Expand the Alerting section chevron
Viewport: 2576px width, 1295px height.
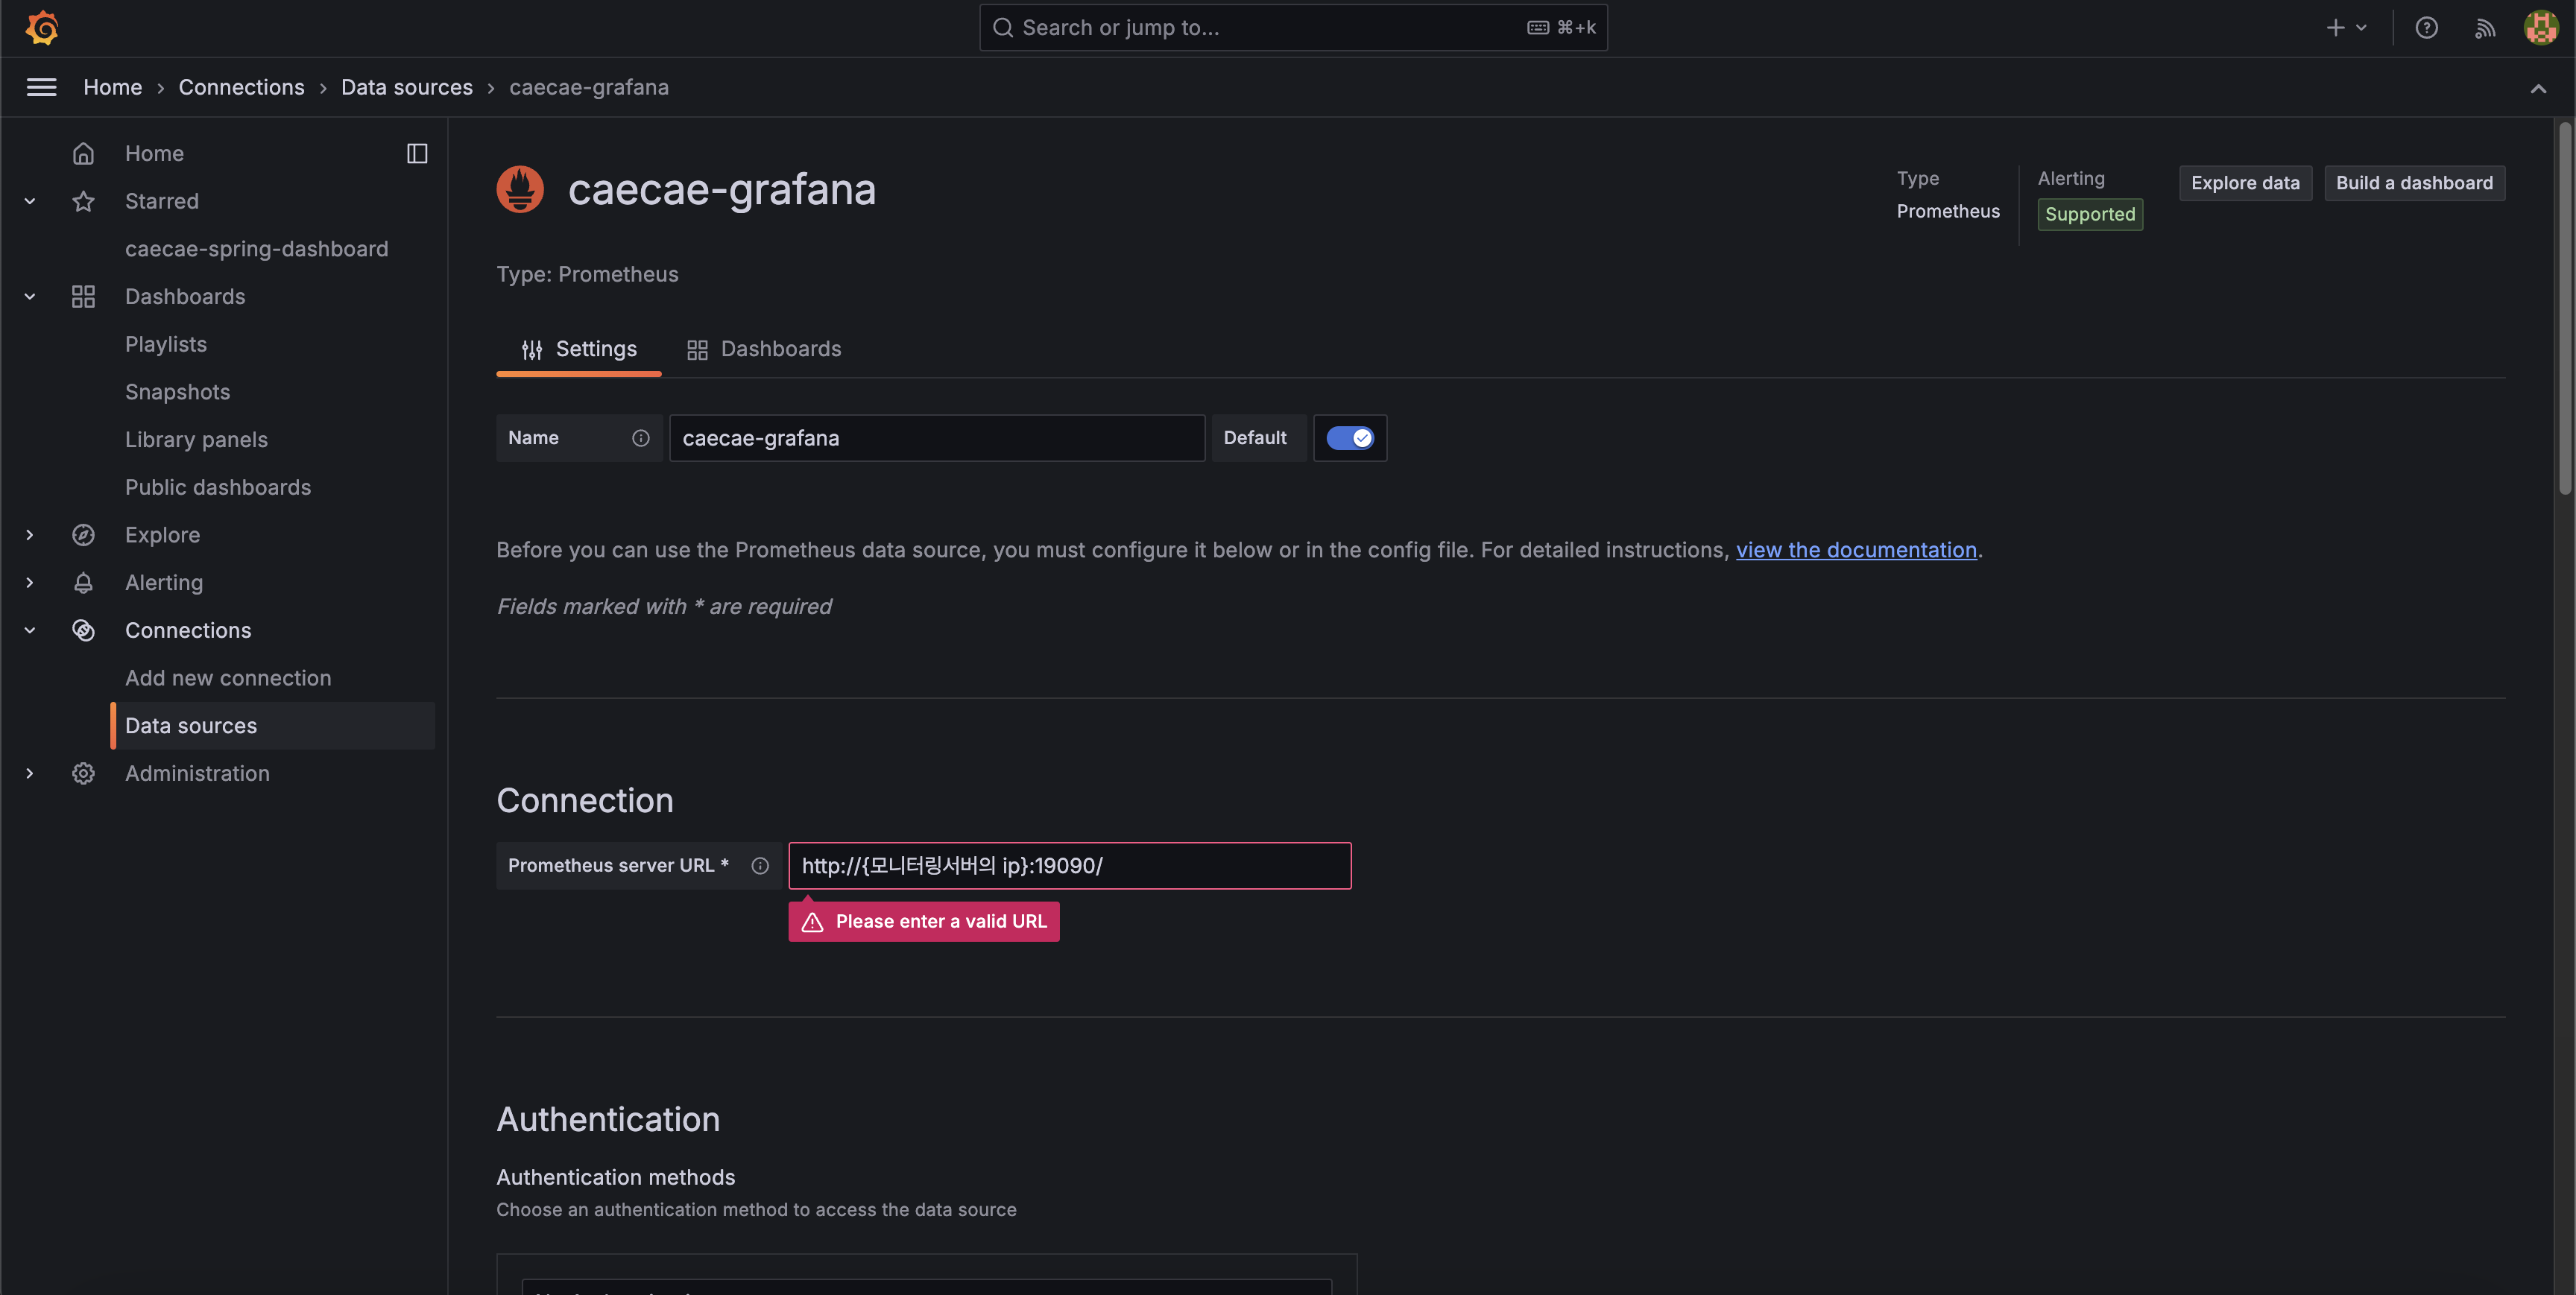(30, 582)
